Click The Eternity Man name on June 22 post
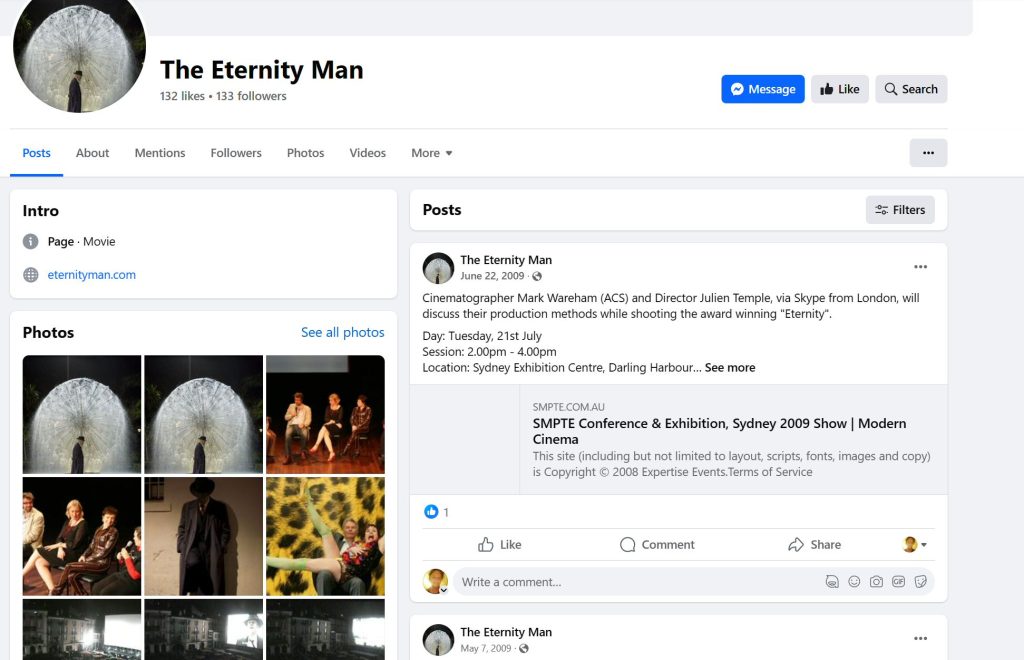1024x660 pixels. point(506,260)
